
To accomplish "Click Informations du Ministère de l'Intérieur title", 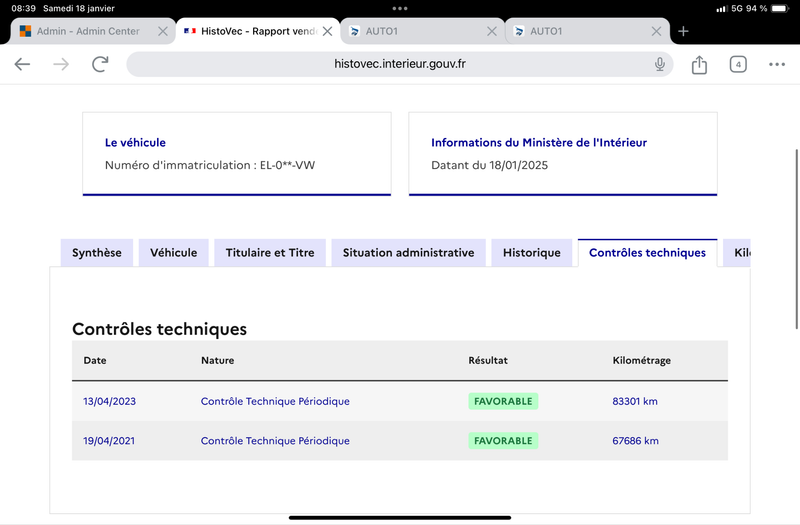I will coord(539,142).
